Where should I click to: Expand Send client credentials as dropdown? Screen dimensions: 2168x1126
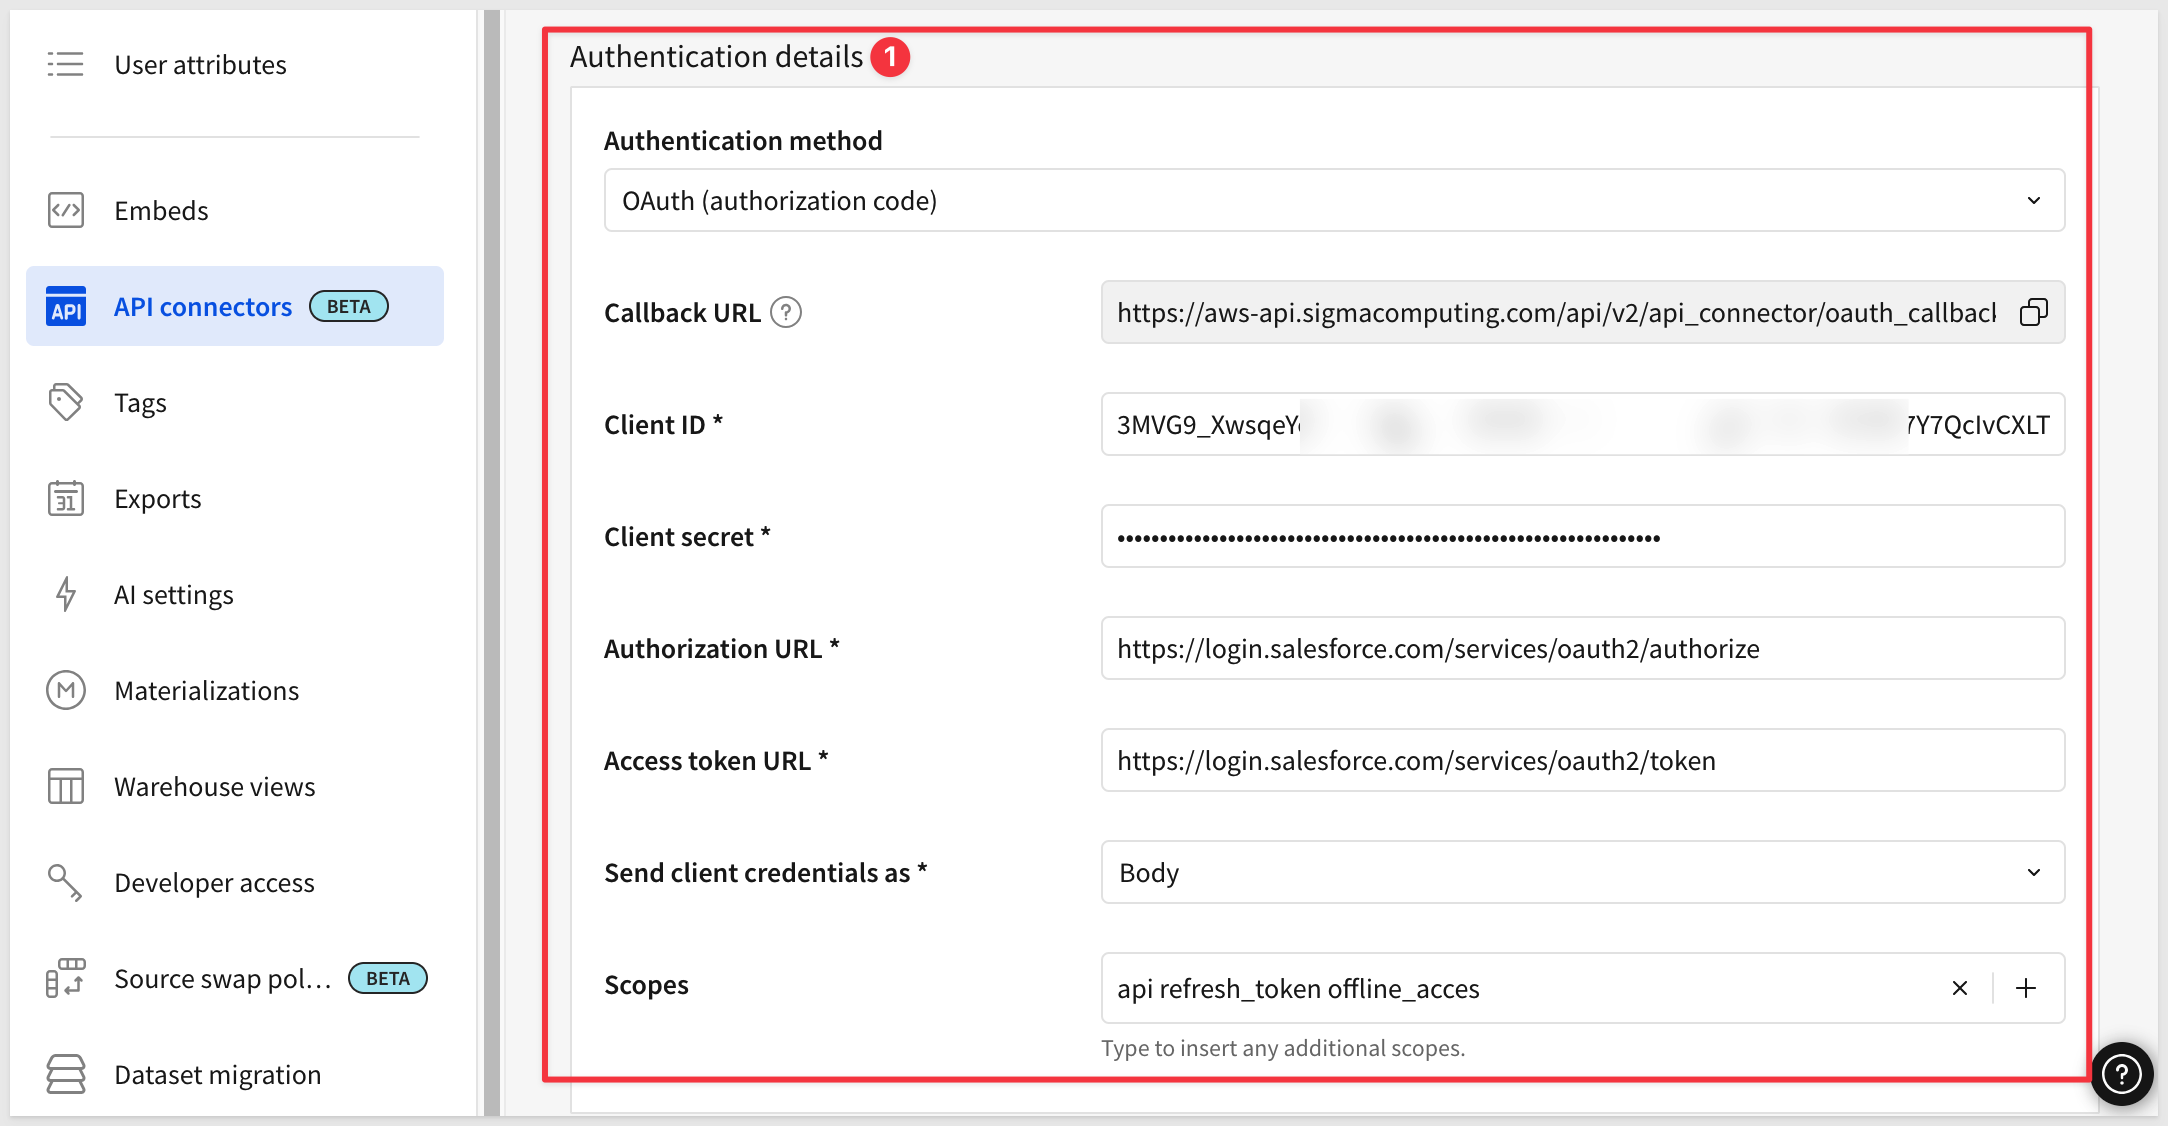click(x=1582, y=873)
